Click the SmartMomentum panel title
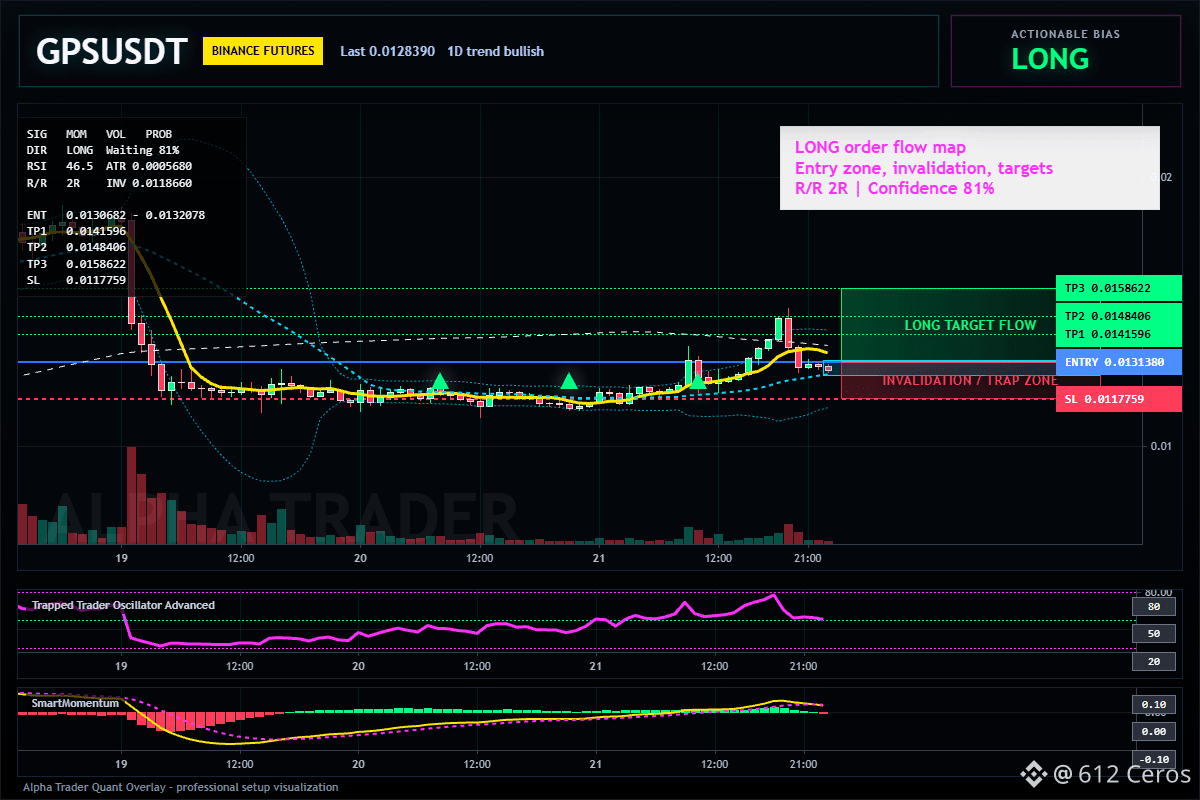Screen dimensions: 1200x800 pyautogui.click(x=73, y=703)
